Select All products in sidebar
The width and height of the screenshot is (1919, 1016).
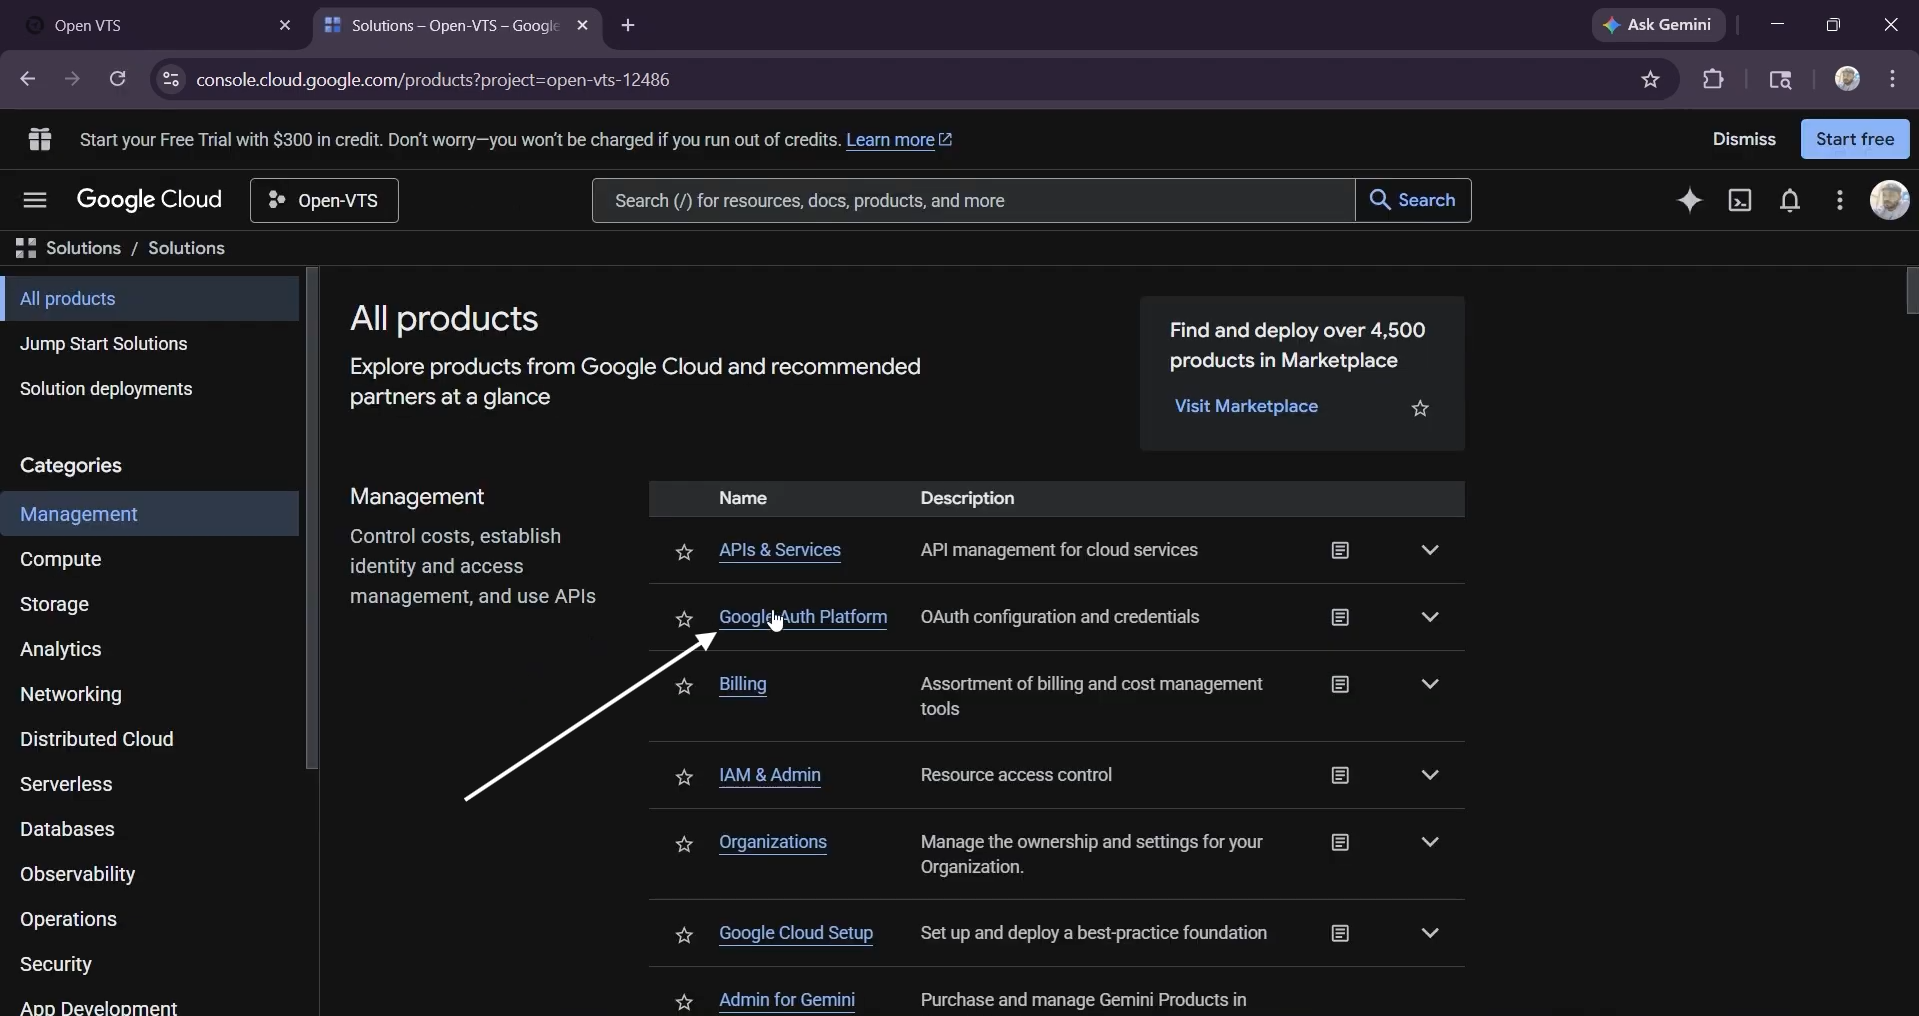click(x=150, y=299)
